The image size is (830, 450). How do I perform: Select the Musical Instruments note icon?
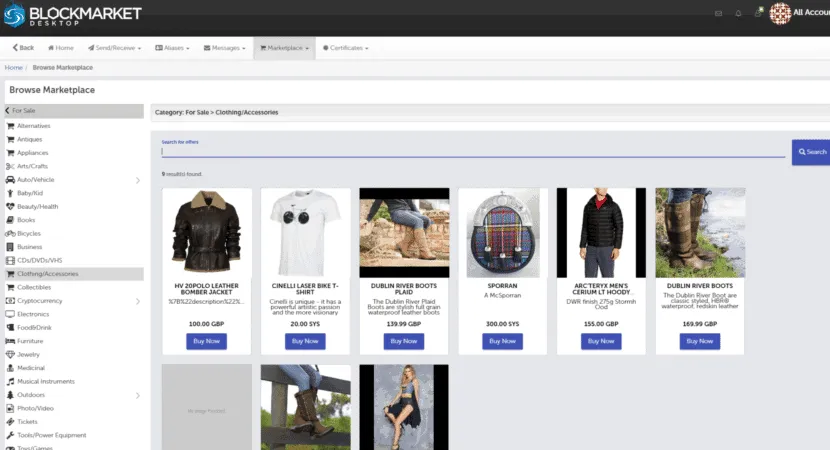pos(10,381)
